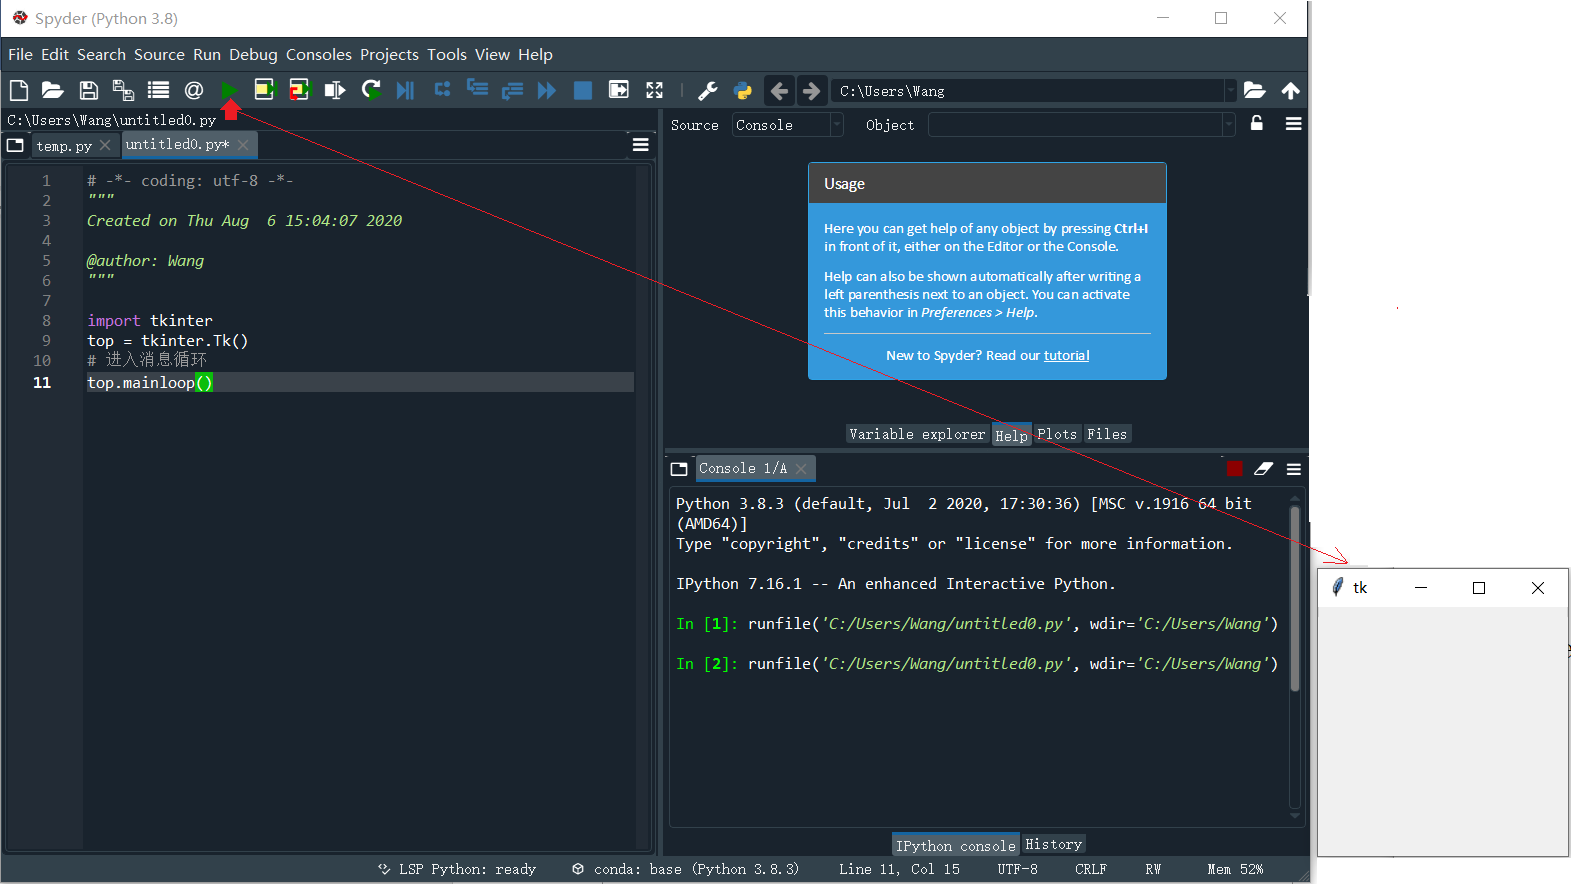
Task: Click the Object input field
Action: (x=1075, y=125)
